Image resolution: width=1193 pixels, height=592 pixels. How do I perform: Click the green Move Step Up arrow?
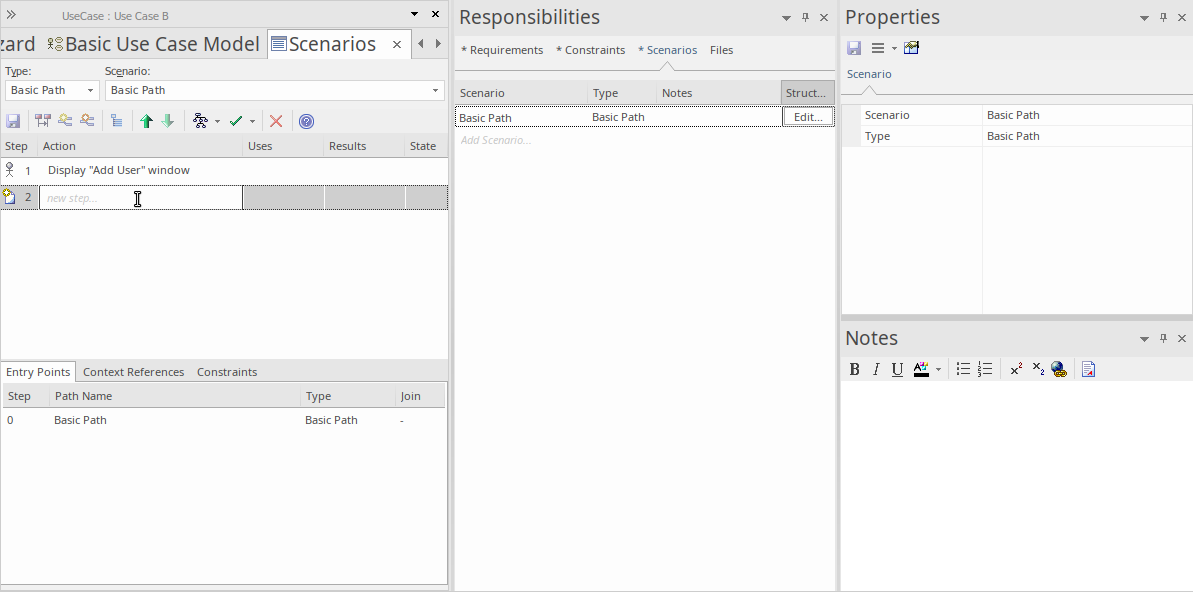coord(146,121)
